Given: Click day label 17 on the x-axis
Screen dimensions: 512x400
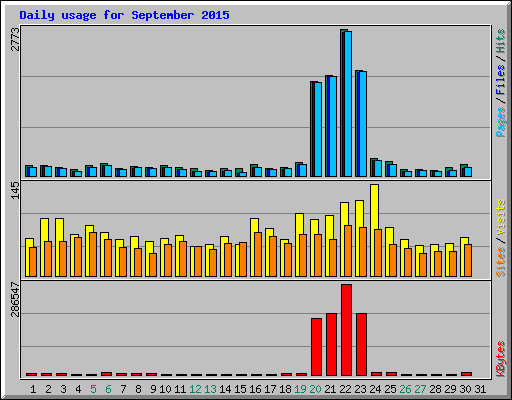Looking at the screenshot, I should click(270, 389).
